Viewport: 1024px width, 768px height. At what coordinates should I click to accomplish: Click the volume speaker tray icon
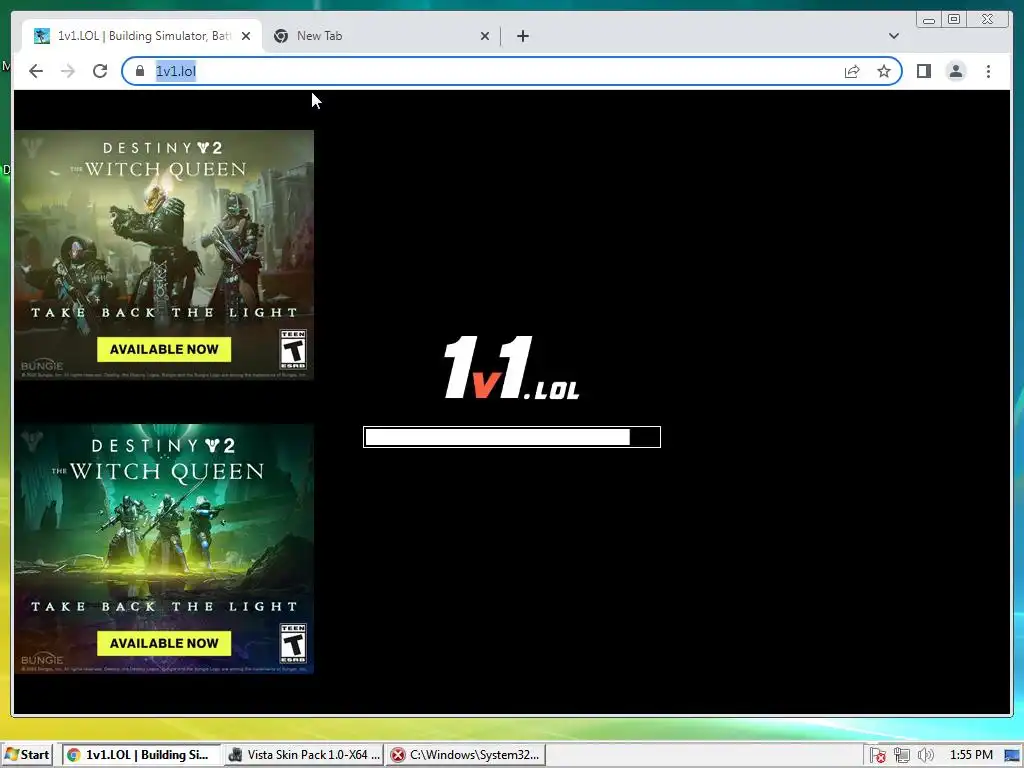point(925,756)
